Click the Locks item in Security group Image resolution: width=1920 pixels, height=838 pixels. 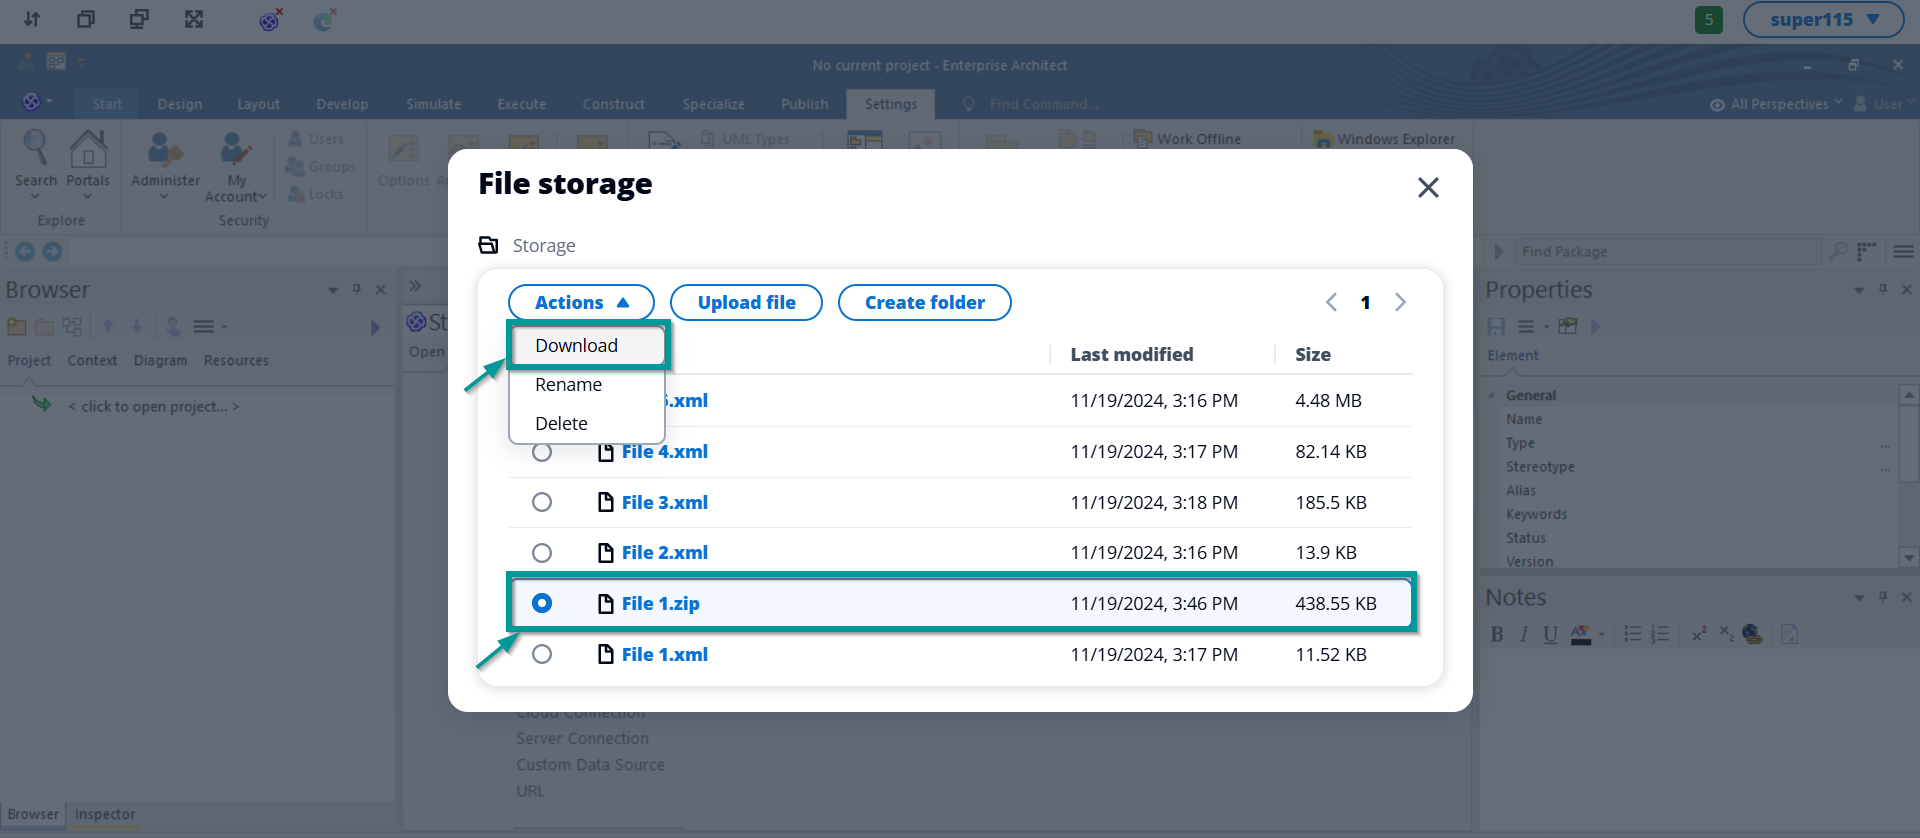pyautogui.click(x=317, y=194)
